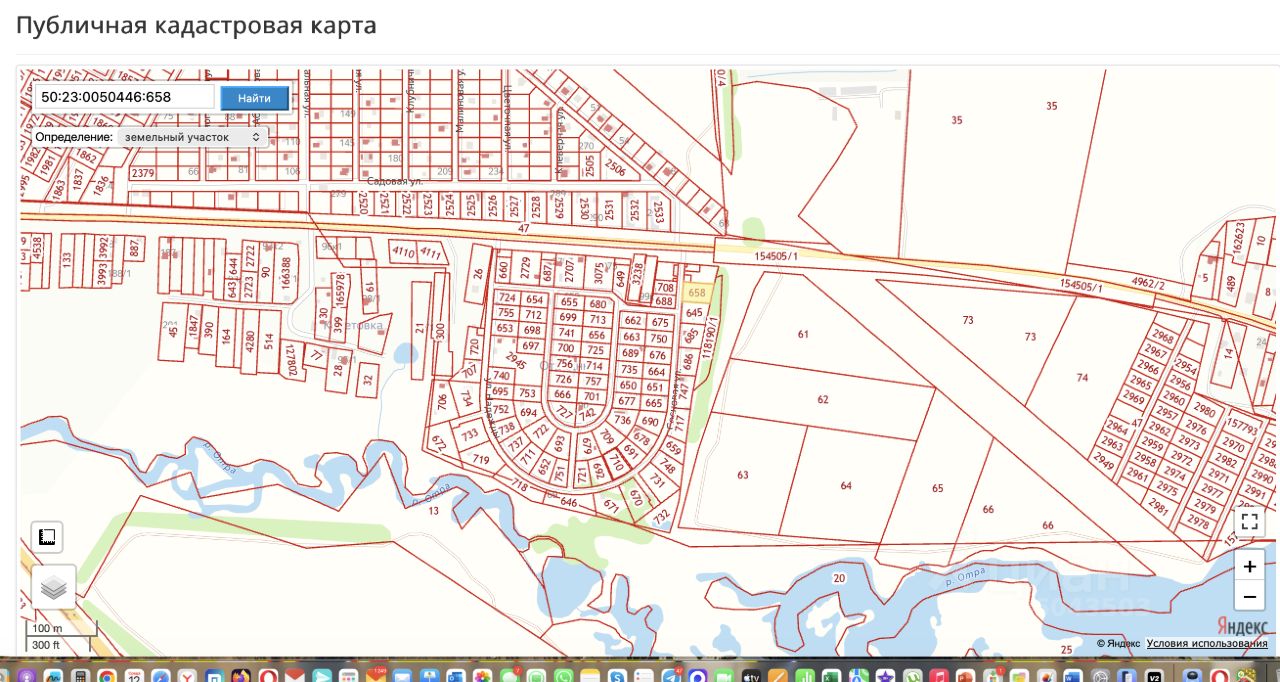Click the Садовая ул. street label
Screen dimensions: 1280x682
click(395, 182)
